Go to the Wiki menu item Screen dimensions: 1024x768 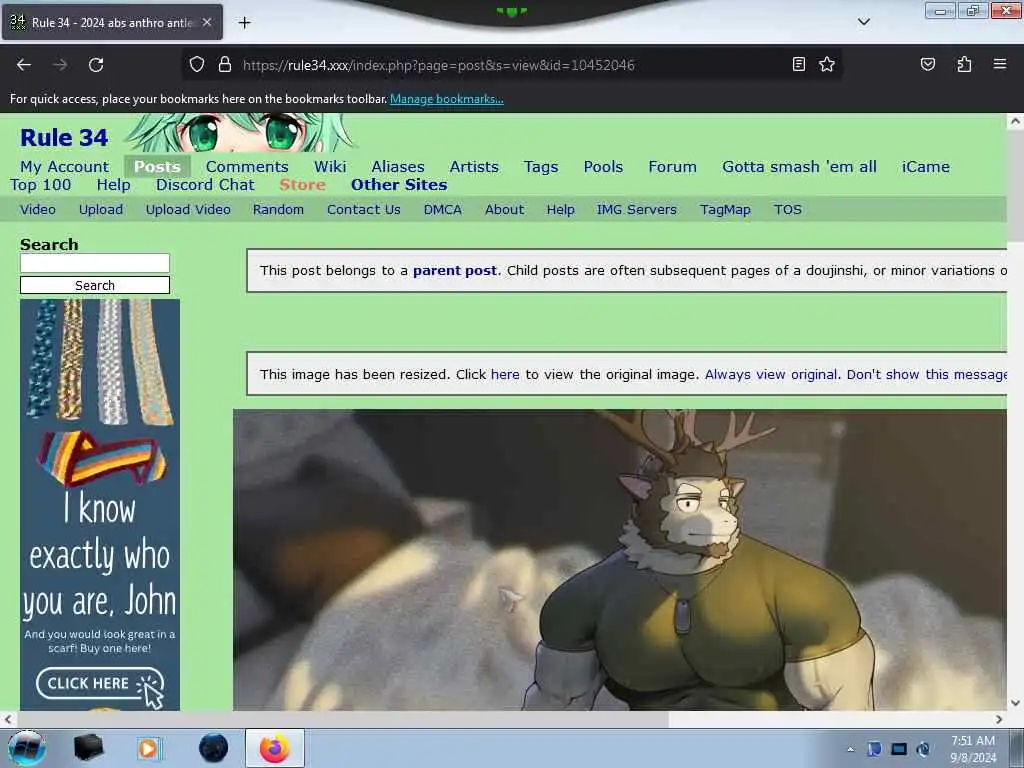click(x=330, y=167)
